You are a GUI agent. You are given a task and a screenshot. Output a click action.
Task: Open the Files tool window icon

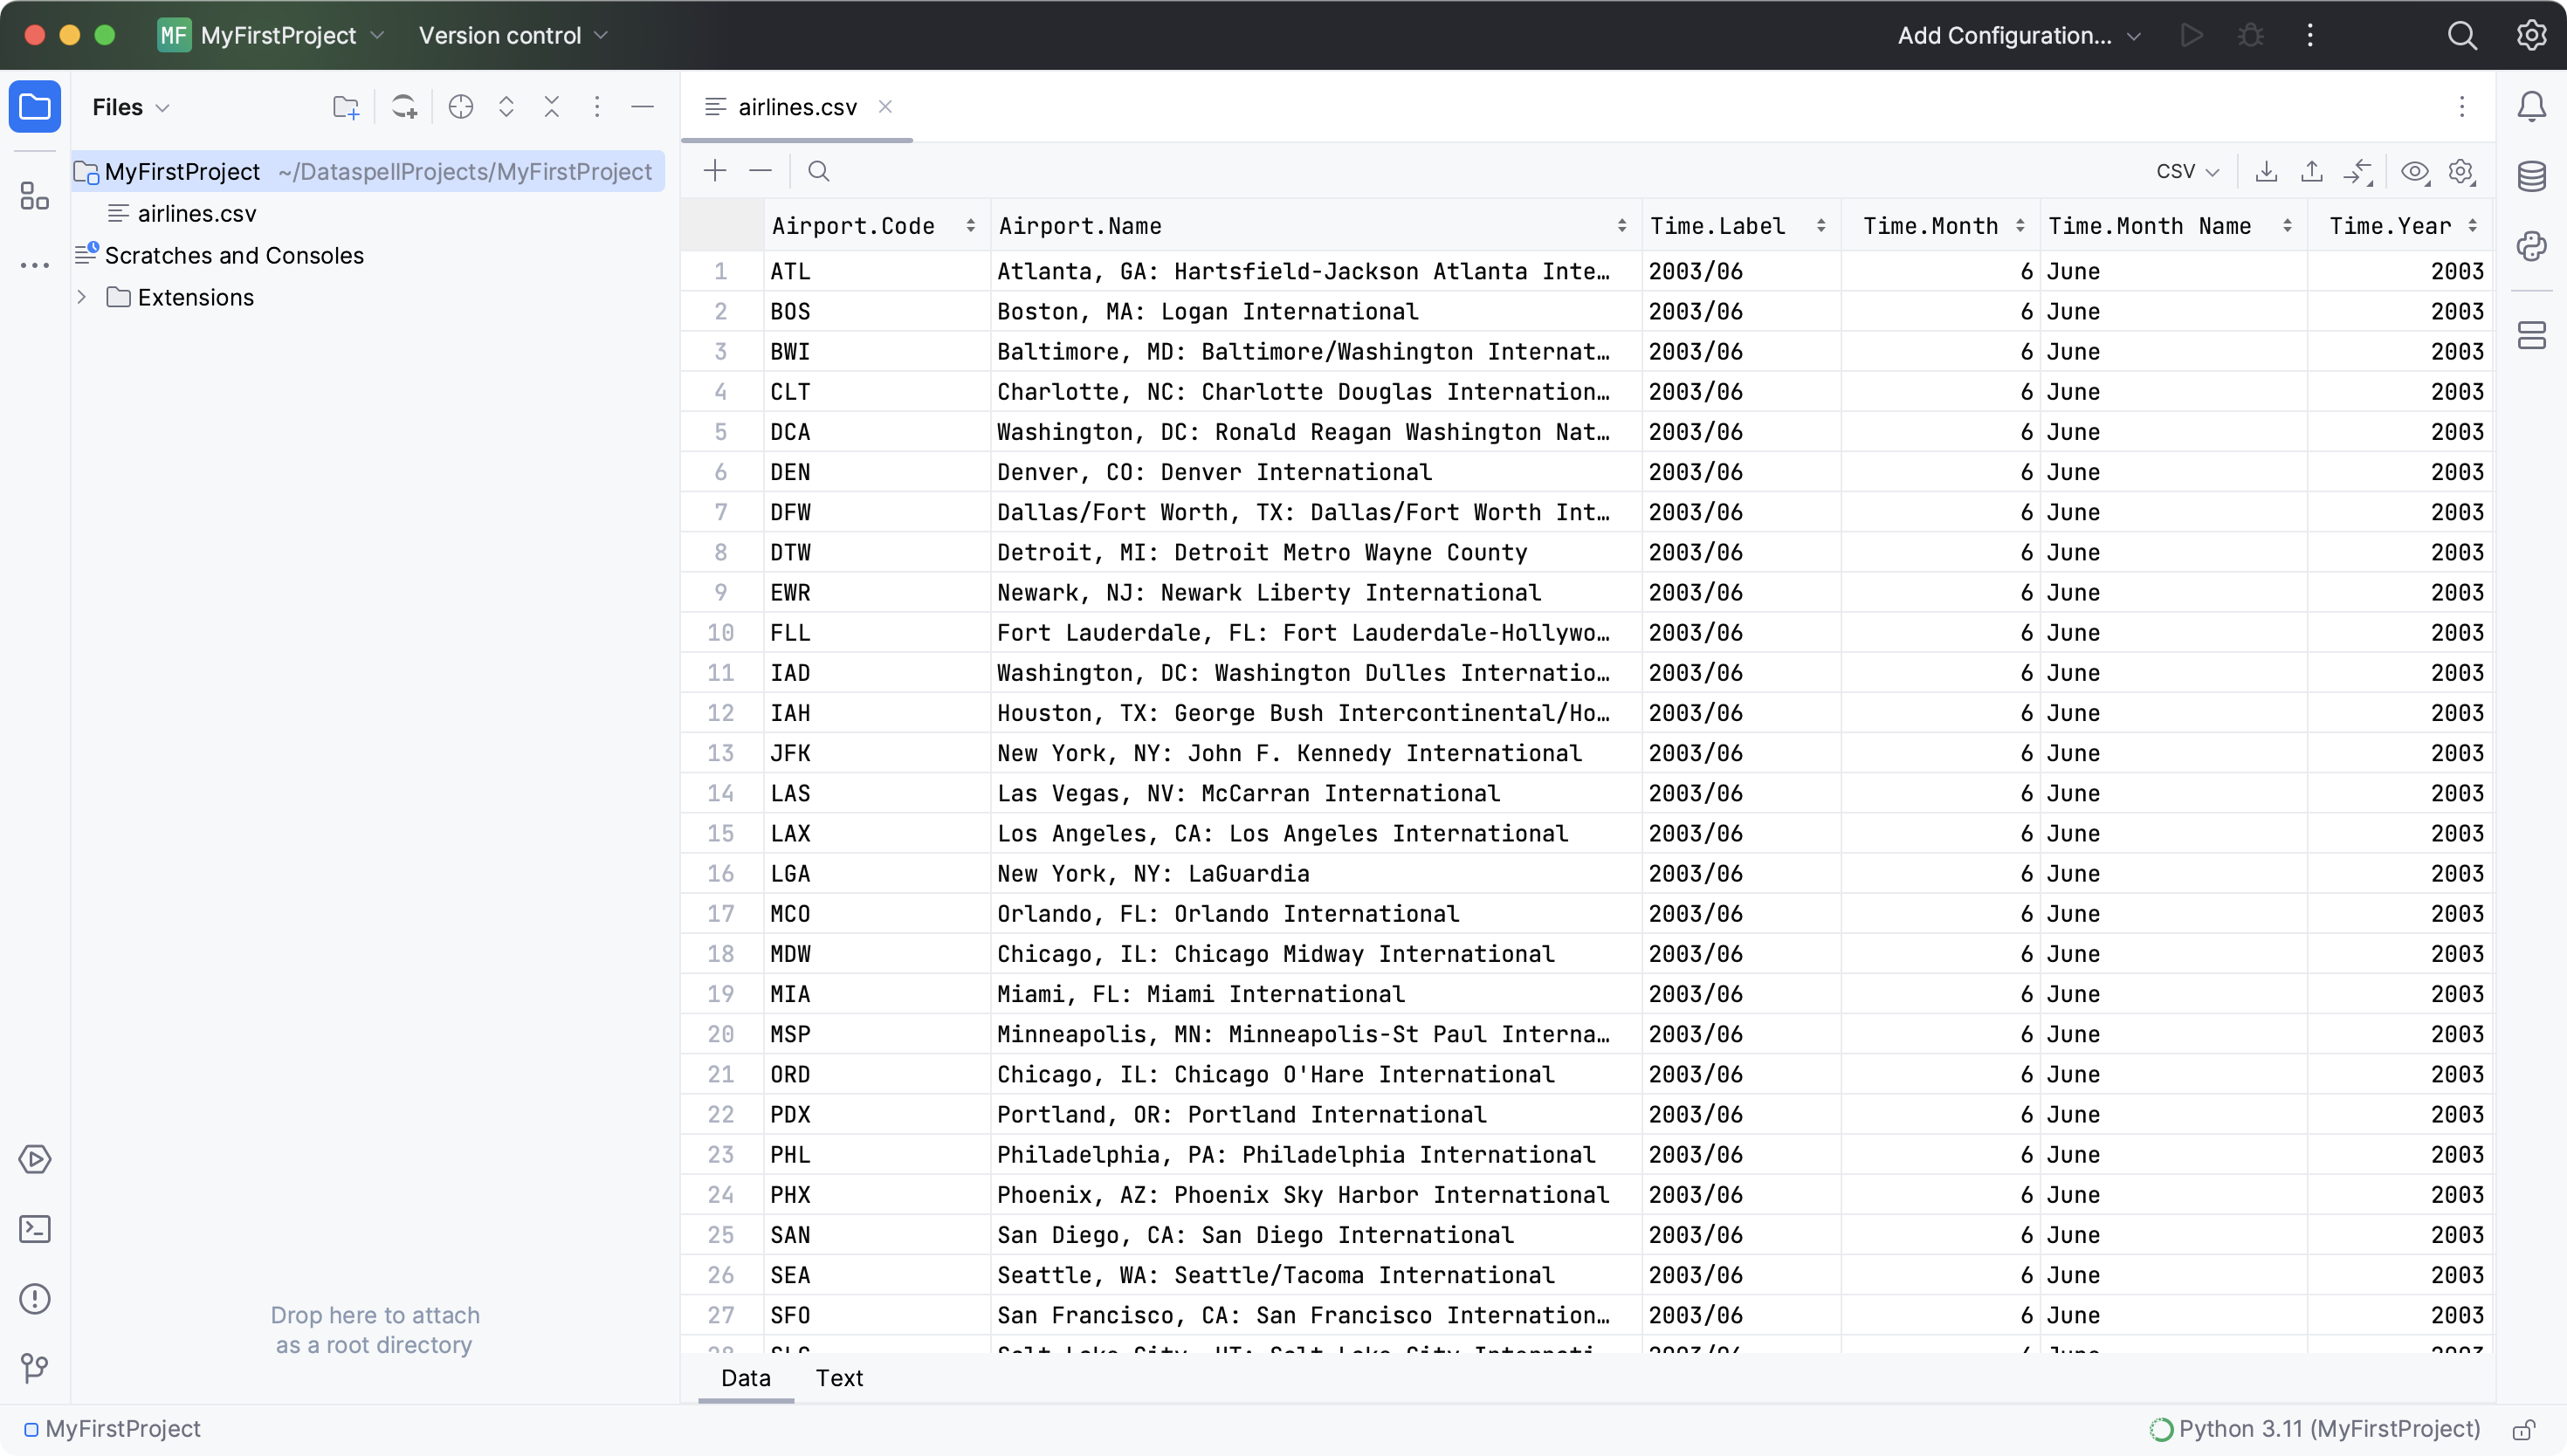35,107
